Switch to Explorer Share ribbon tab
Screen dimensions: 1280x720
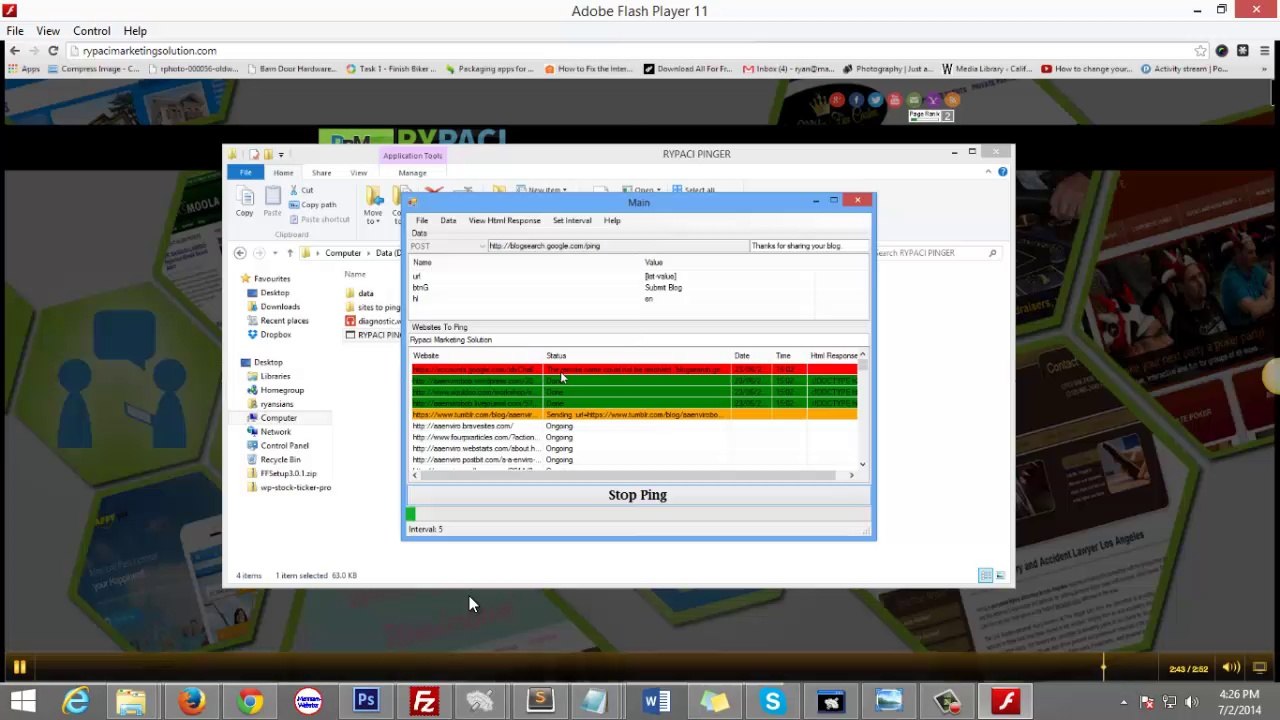click(321, 173)
